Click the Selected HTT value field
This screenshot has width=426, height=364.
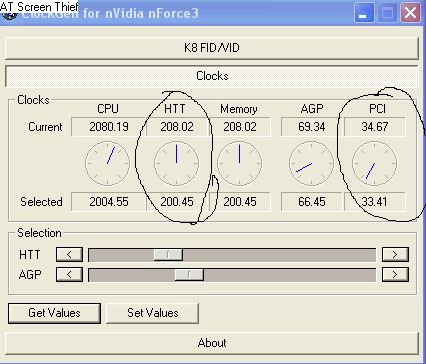coord(177,202)
